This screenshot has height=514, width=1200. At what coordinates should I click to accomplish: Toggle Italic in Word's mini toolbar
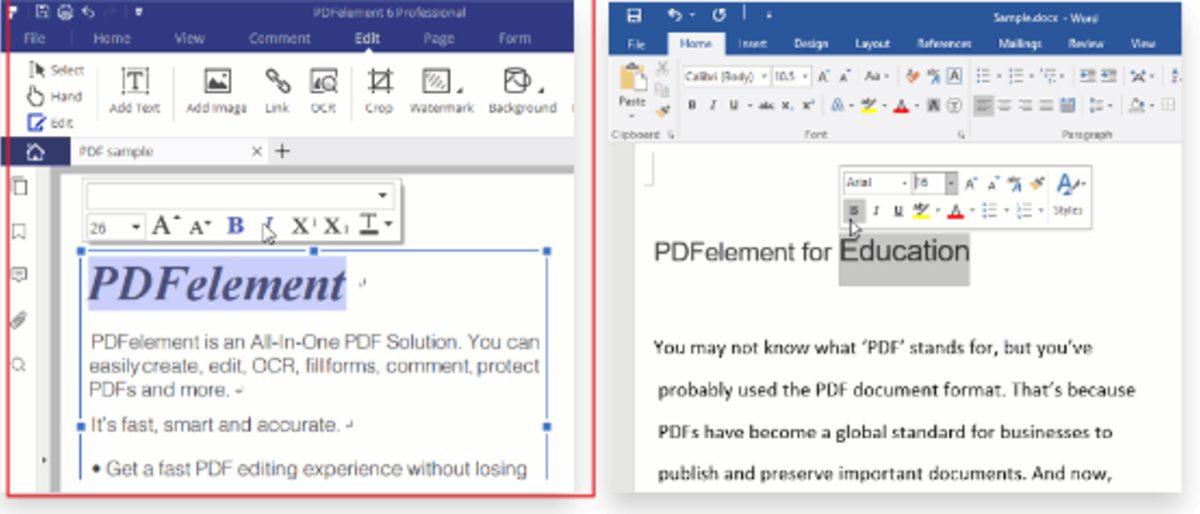pyautogui.click(x=875, y=210)
